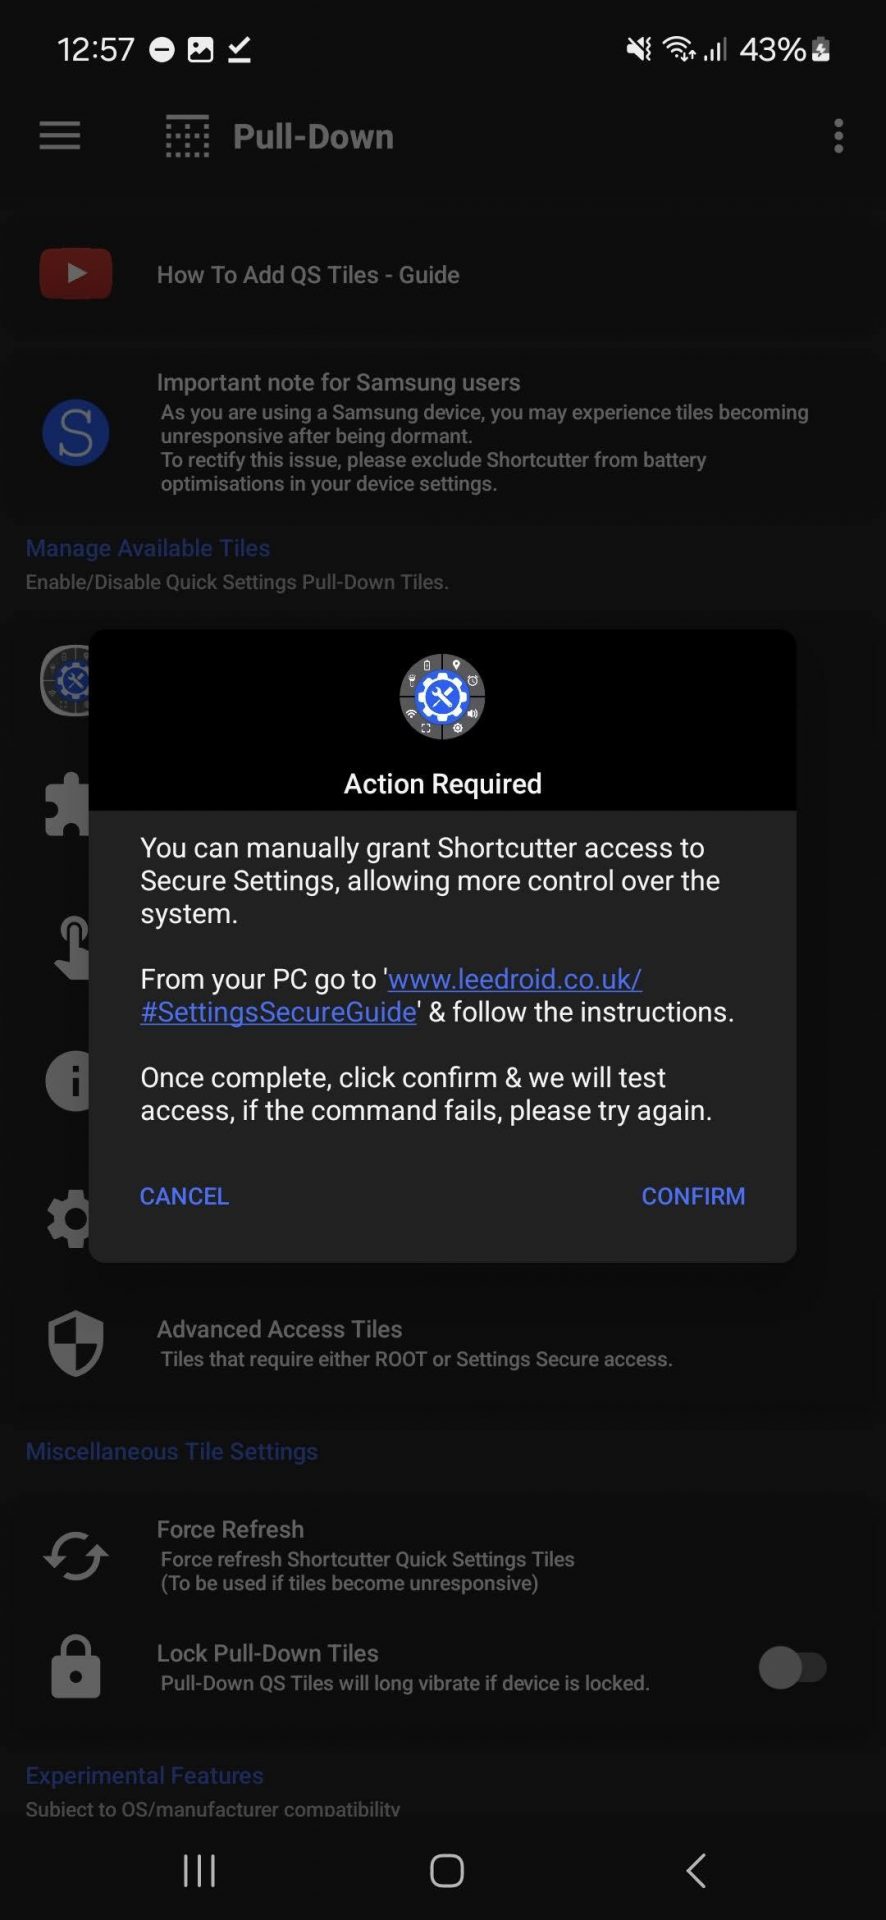Open the #SettingsSecureGuide link
Screen dimensions: 886x1920
(278, 1012)
